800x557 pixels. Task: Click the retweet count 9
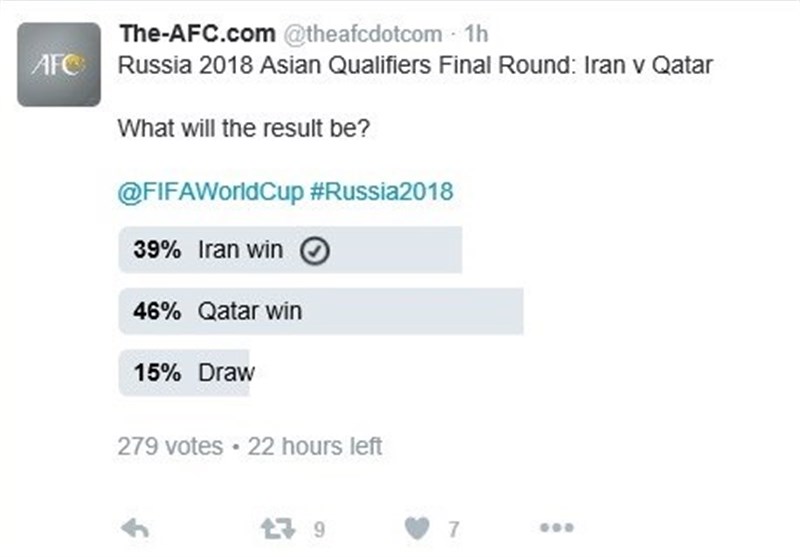(x=319, y=527)
